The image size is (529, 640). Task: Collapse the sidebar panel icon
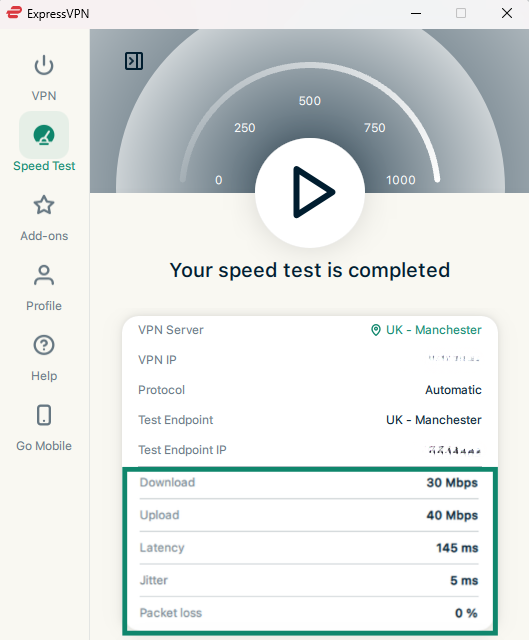coord(134,61)
